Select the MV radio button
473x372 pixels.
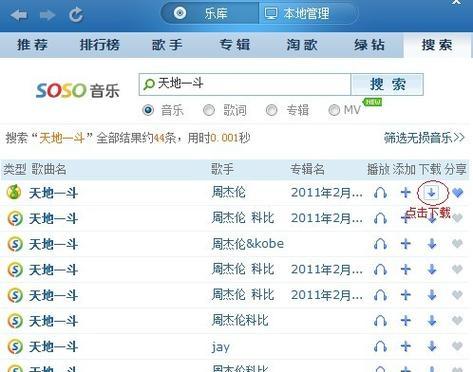coord(334,110)
